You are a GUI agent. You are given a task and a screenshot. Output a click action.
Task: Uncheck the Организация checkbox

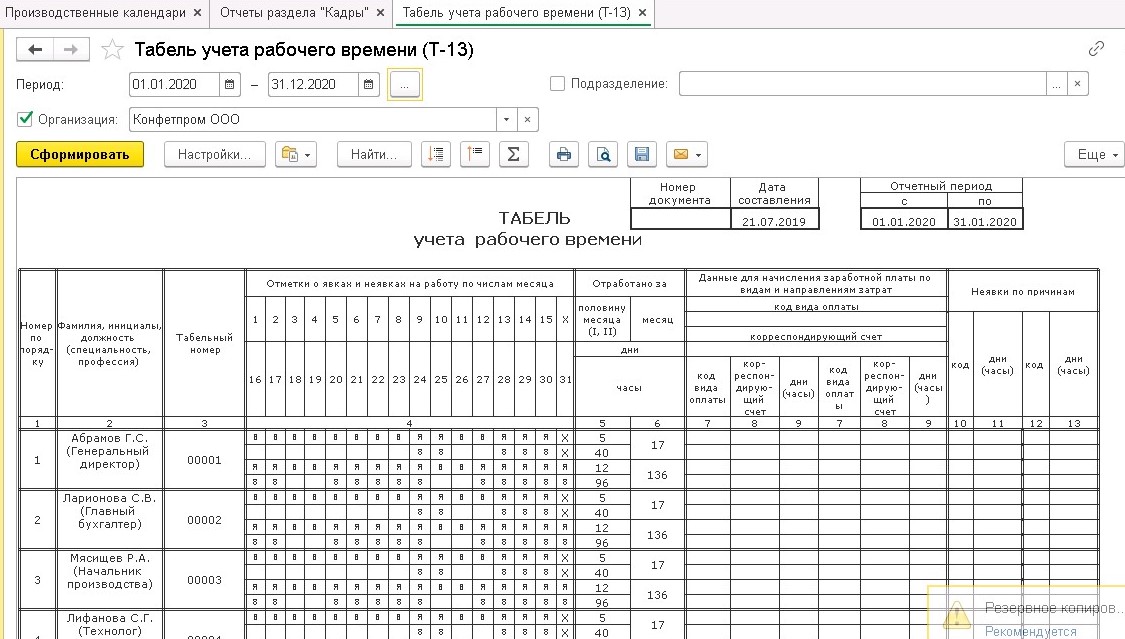(x=25, y=119)
